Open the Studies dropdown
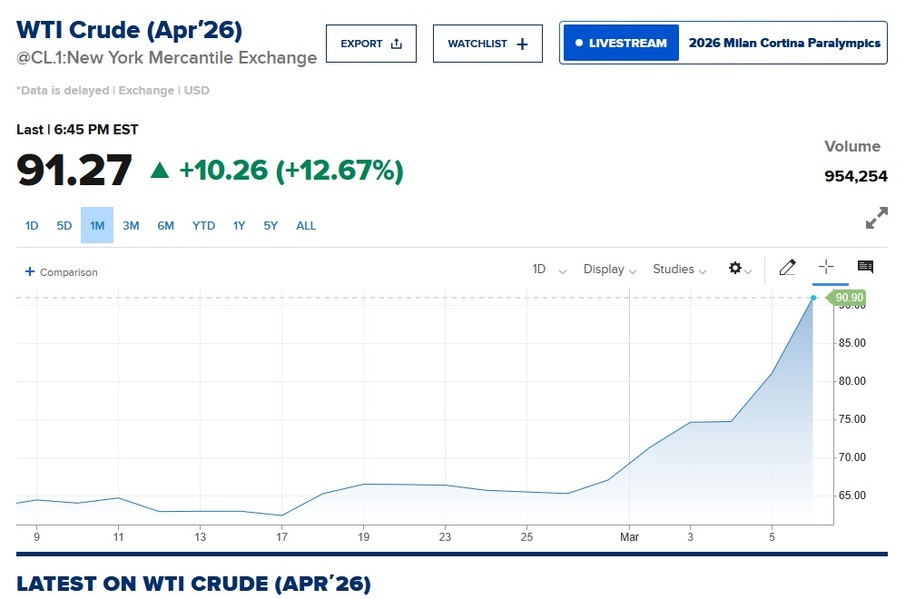This screenshot has height=599, width=915. point(679,269)
